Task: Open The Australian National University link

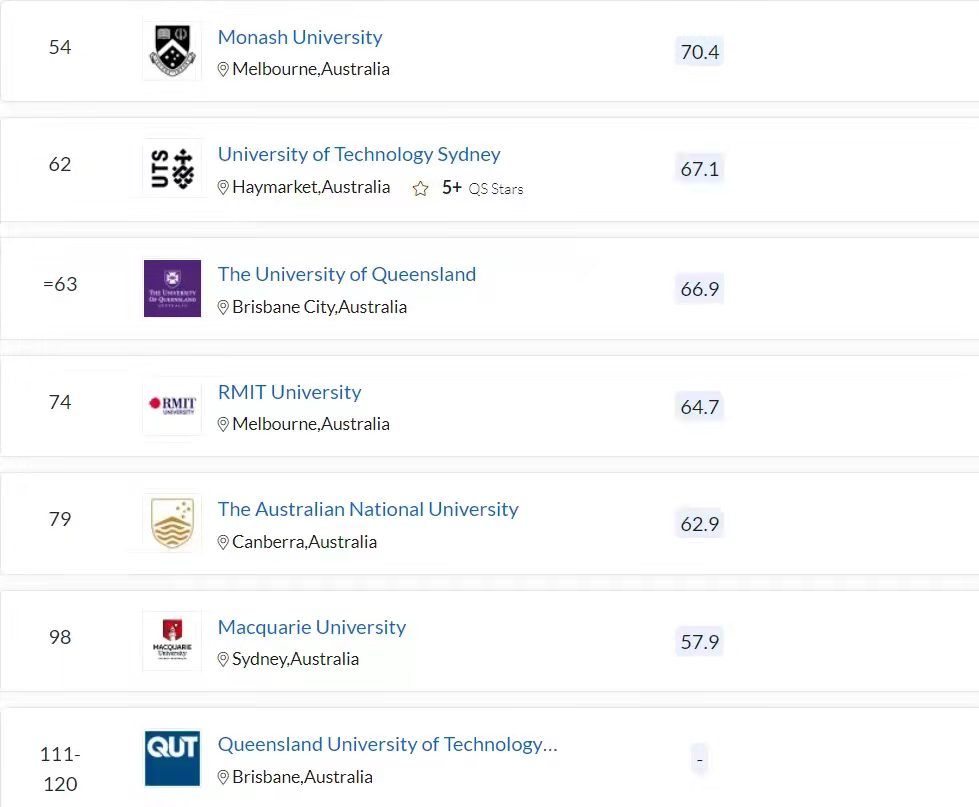Action: pos(368,509)
